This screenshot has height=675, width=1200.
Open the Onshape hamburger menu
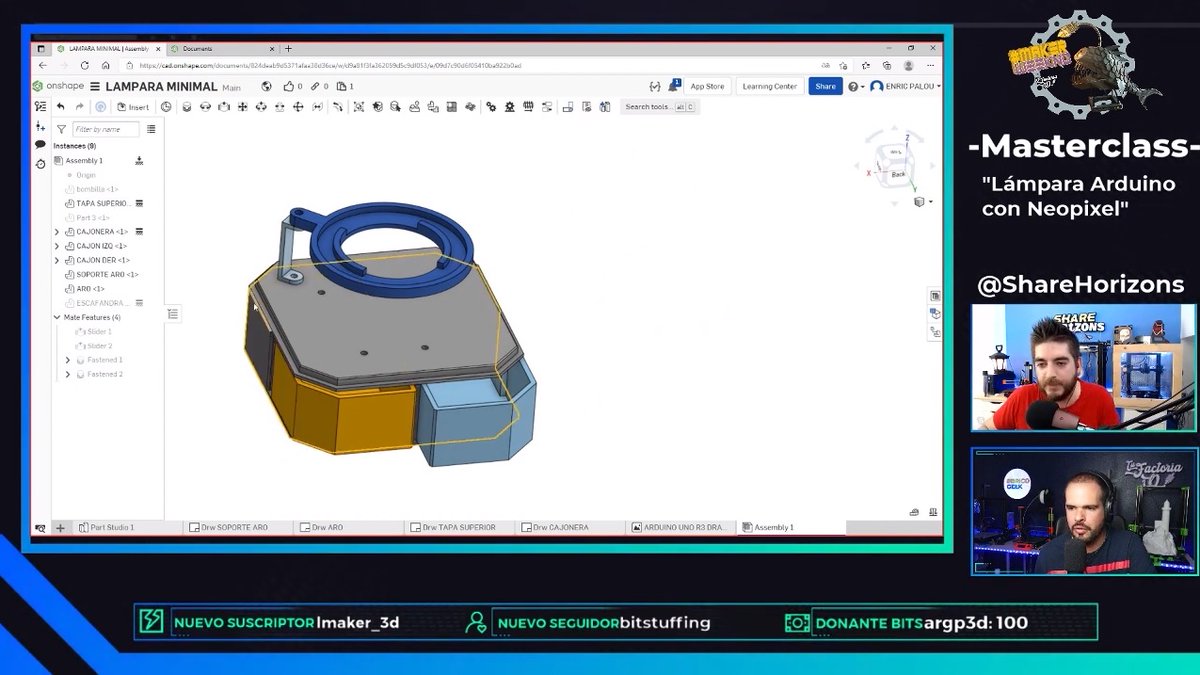coord(95,86)
